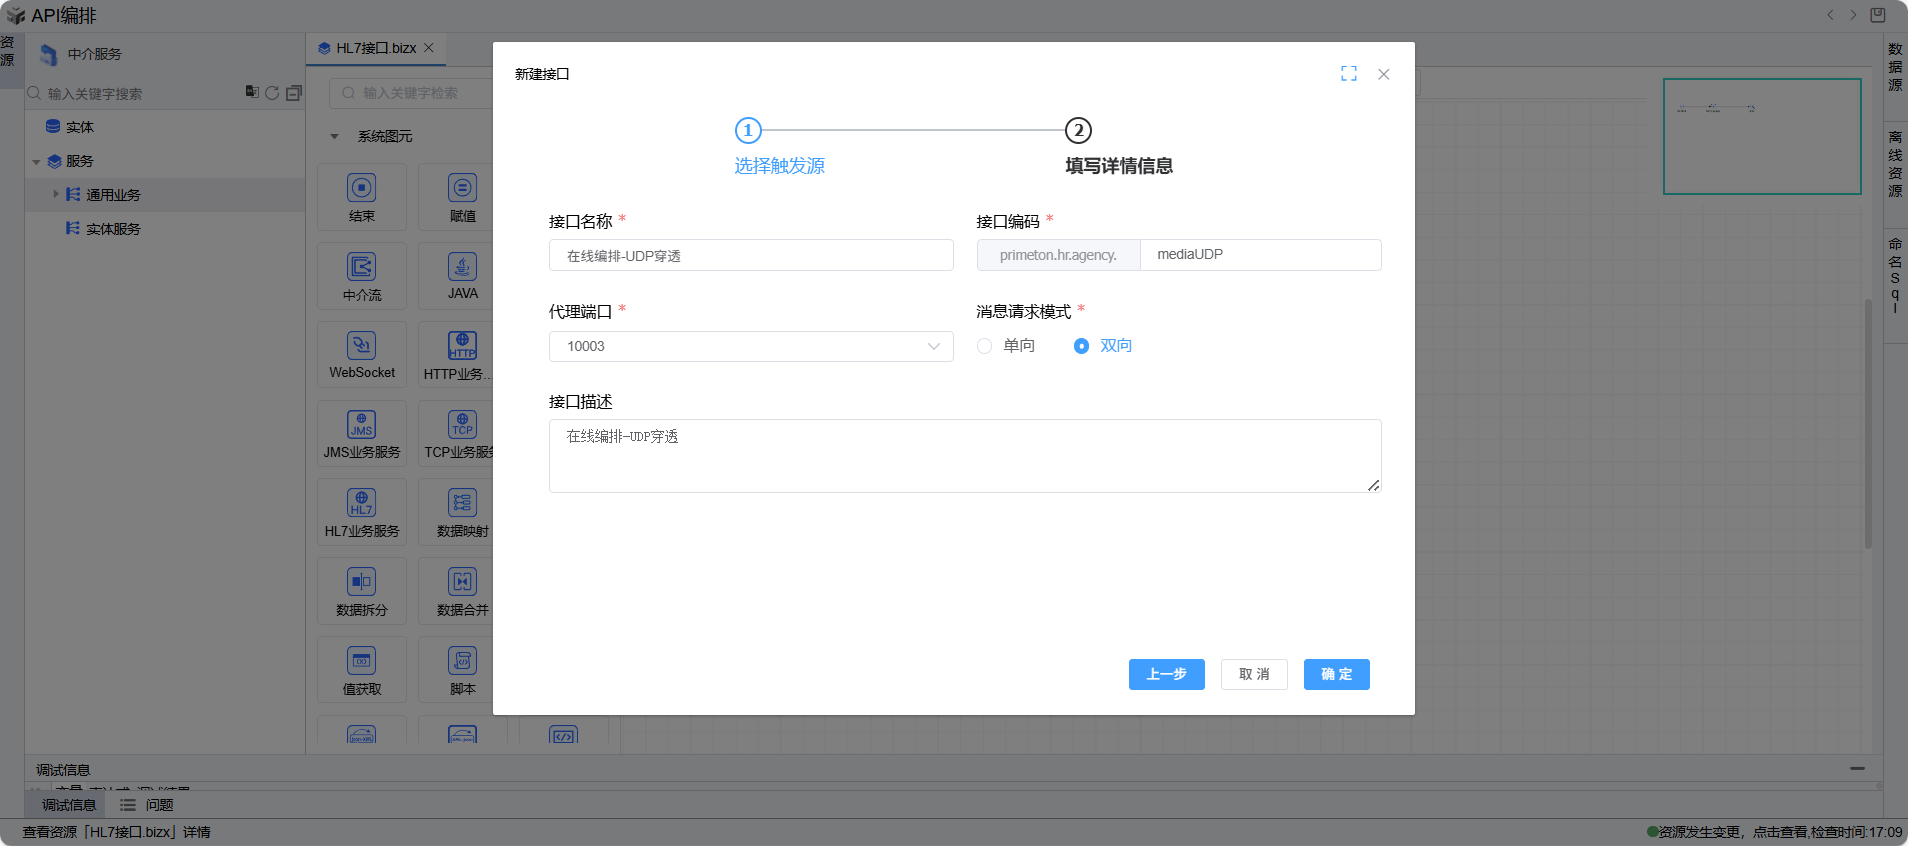Select the HL7业务服务 icon
This screenshot has width=1908, height=846.
tap(361, 503)
